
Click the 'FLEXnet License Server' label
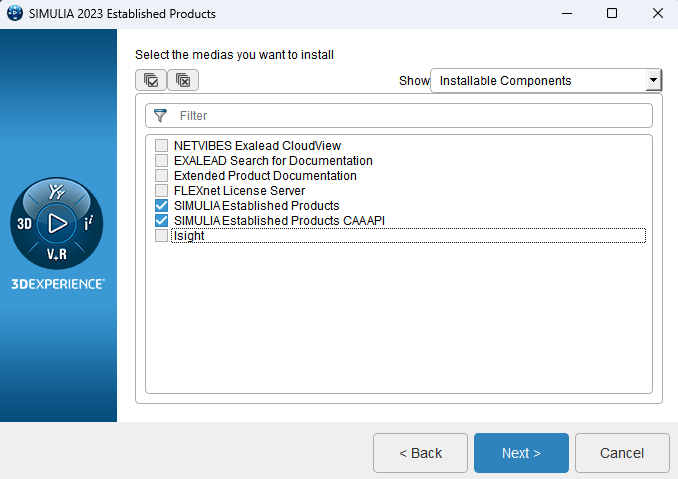(239, 191)
